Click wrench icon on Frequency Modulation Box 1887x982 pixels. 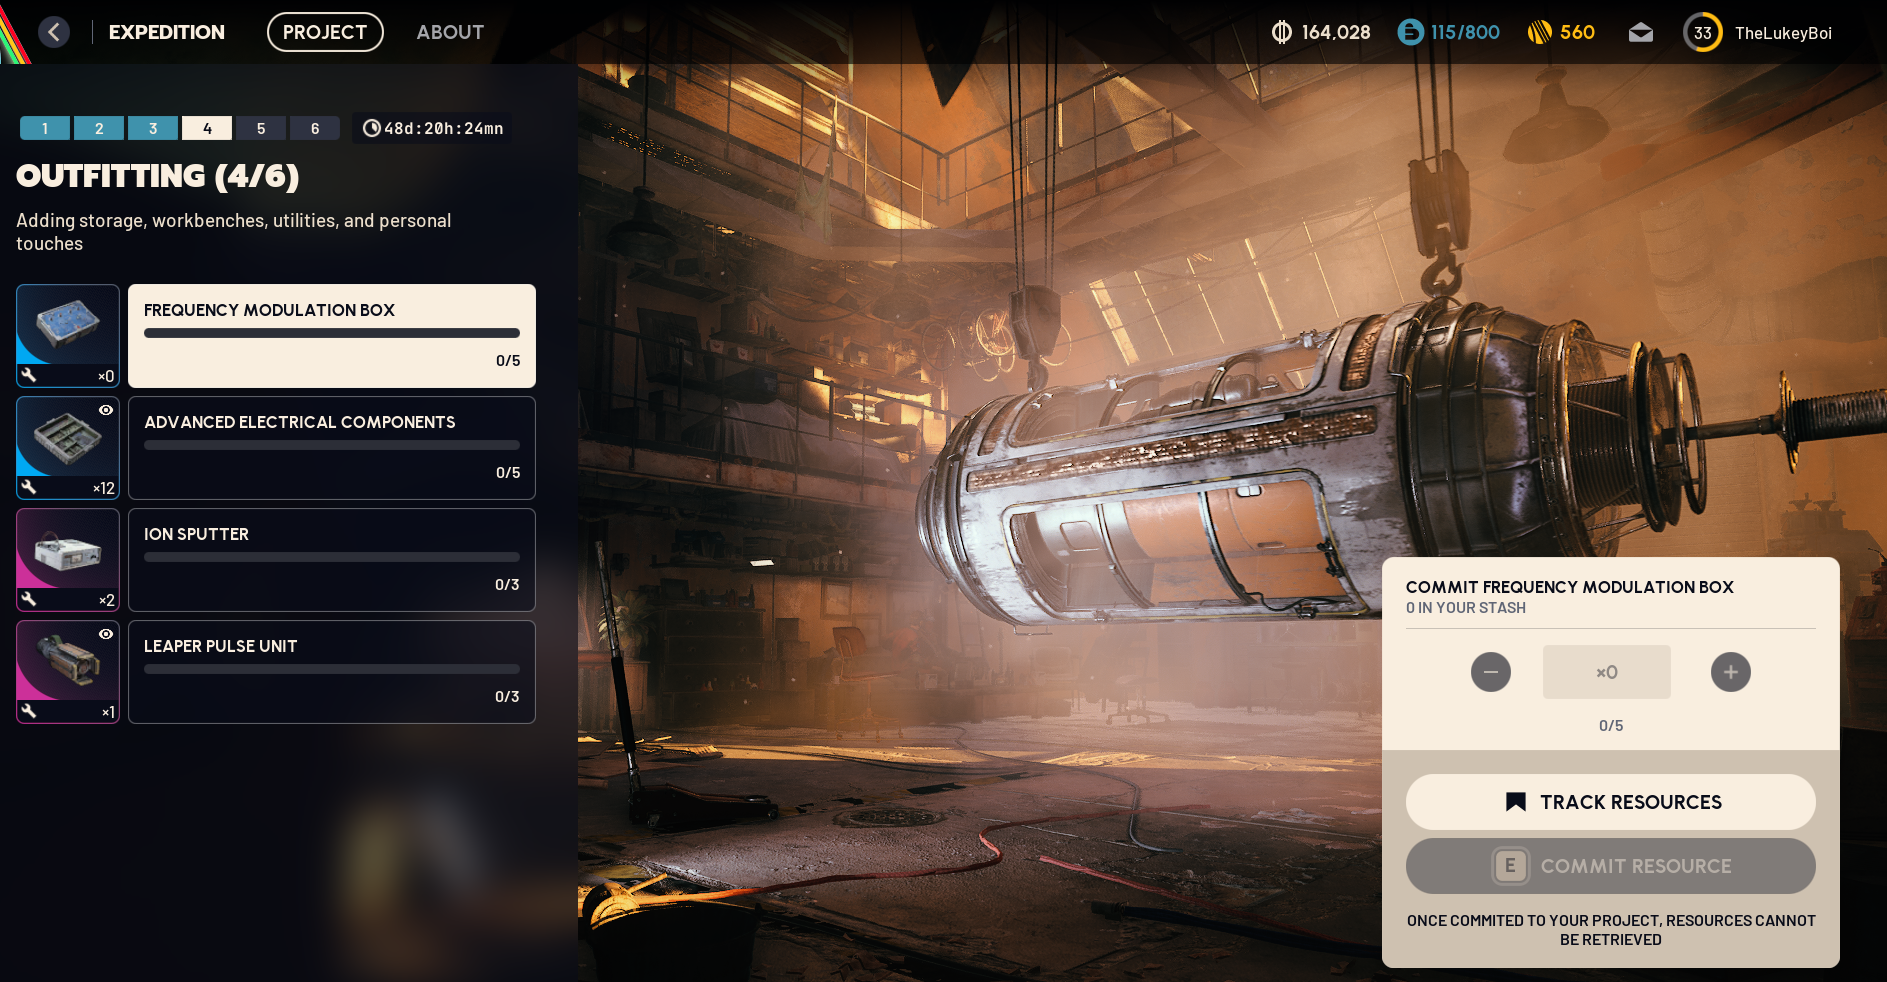29,375
